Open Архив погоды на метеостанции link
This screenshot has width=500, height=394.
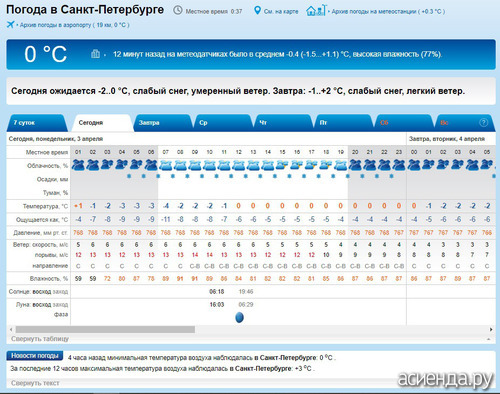pos(388,11)
